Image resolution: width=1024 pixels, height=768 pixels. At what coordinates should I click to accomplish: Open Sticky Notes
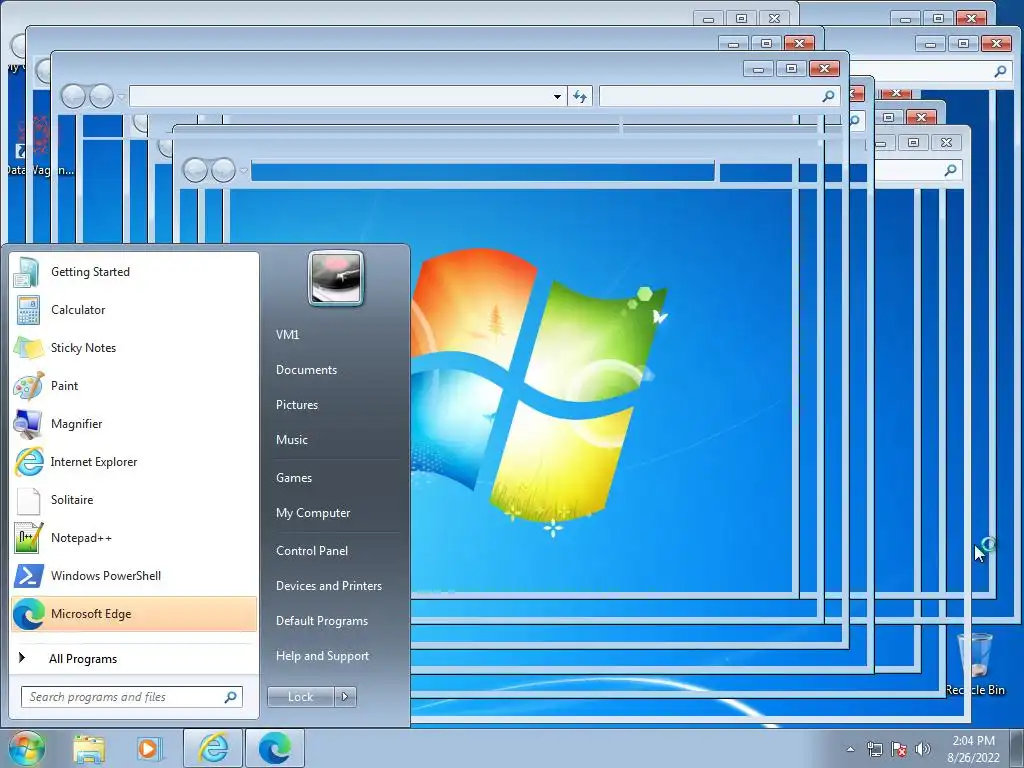pos(135,347)
